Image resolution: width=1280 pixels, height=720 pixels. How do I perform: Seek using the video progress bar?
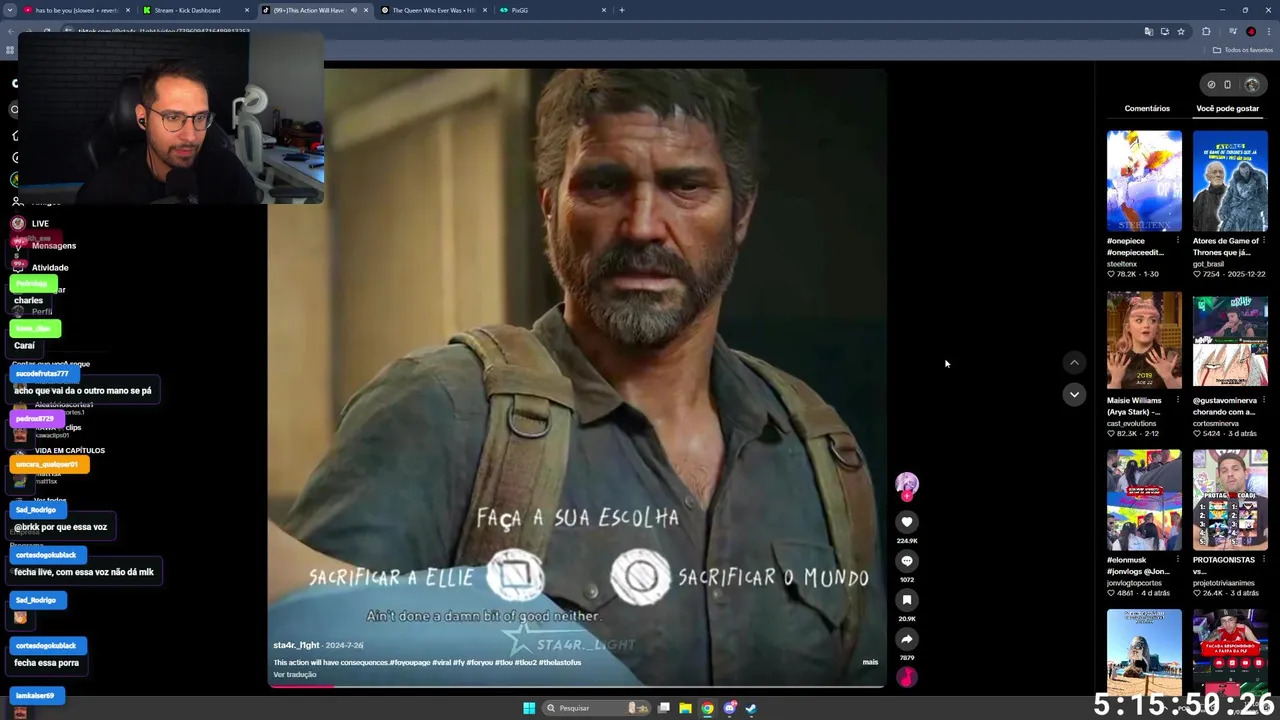[577, 686]
